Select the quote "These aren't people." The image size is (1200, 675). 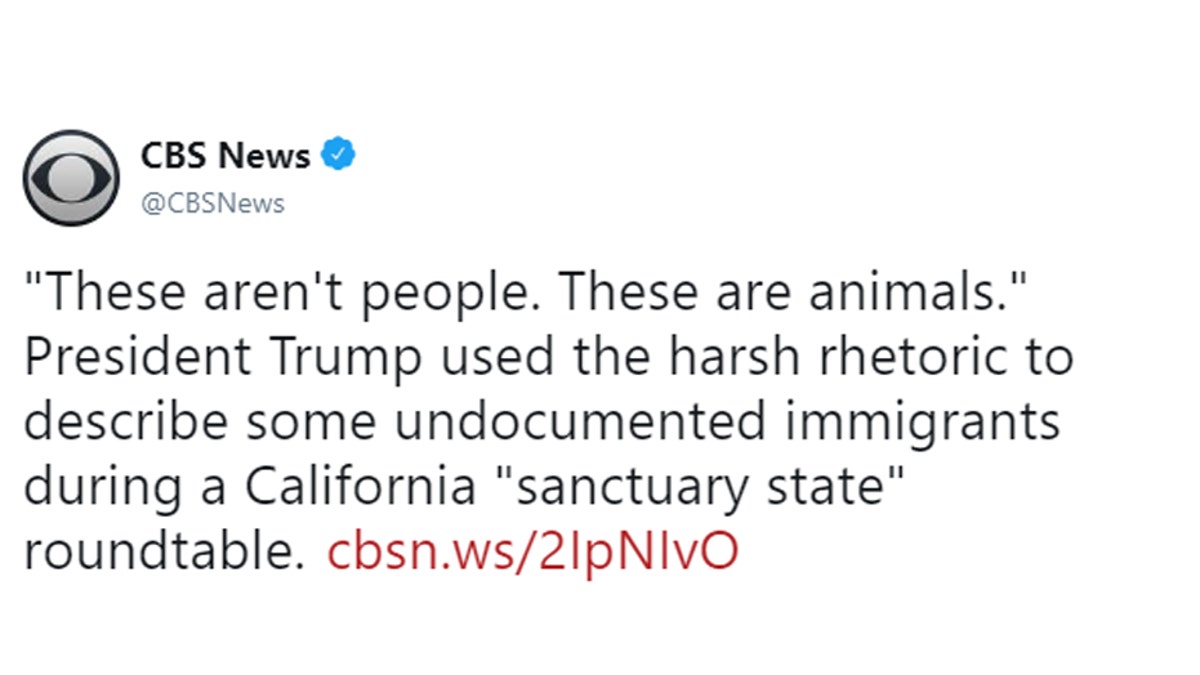[281, 293]
